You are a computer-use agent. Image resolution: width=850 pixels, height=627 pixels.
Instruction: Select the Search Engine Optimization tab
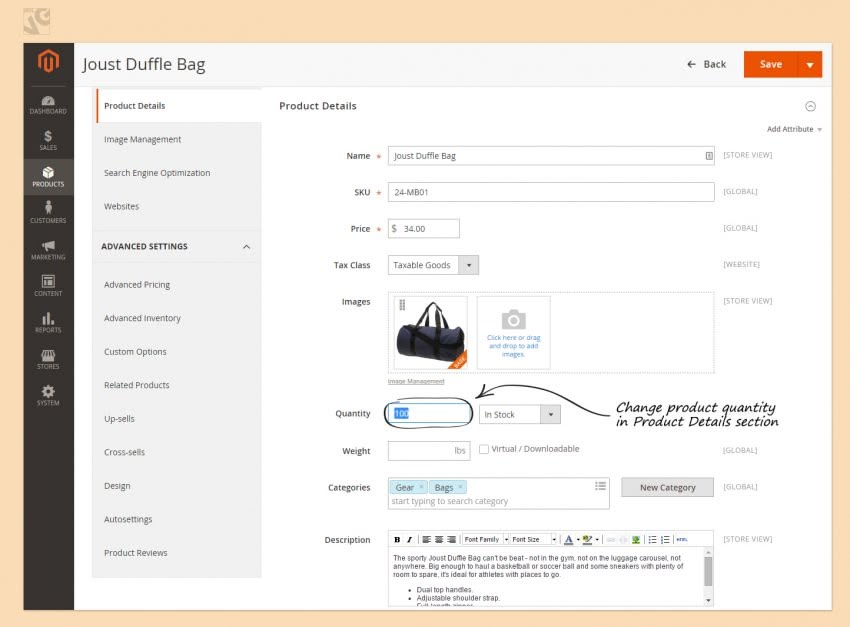(x=178, y=173)
